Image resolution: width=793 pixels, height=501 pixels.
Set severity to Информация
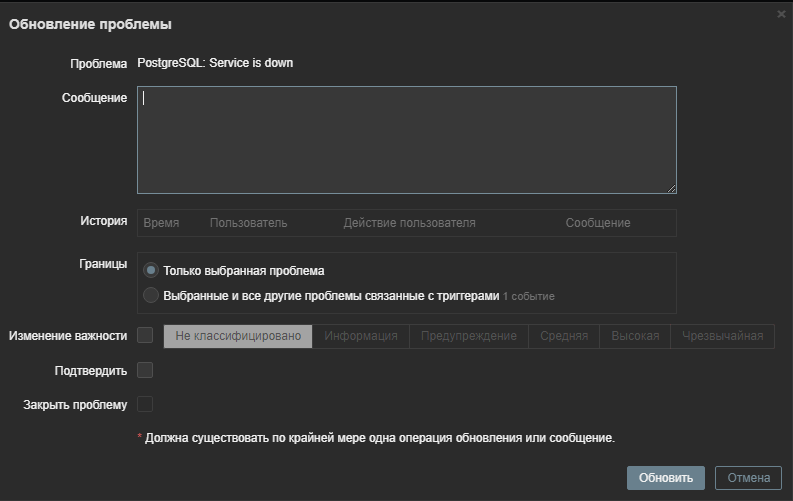(360, 336)
